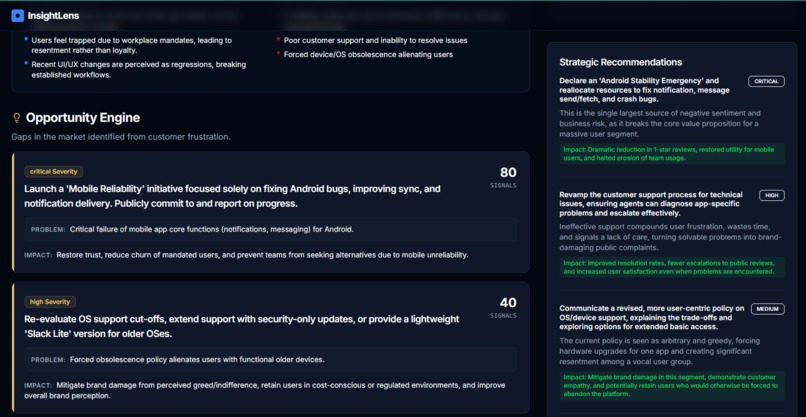Click the Strategic Recommendations heading
806x417 pixels.
click(x=620, y=62)
